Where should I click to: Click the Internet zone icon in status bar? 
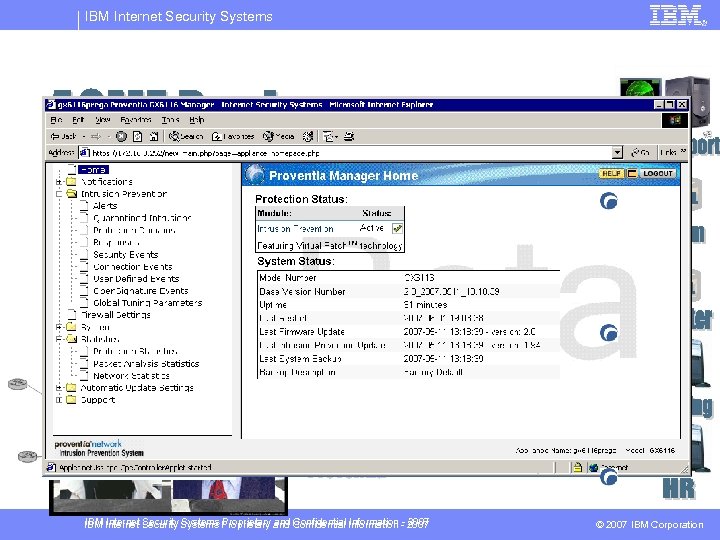(594, 467)
